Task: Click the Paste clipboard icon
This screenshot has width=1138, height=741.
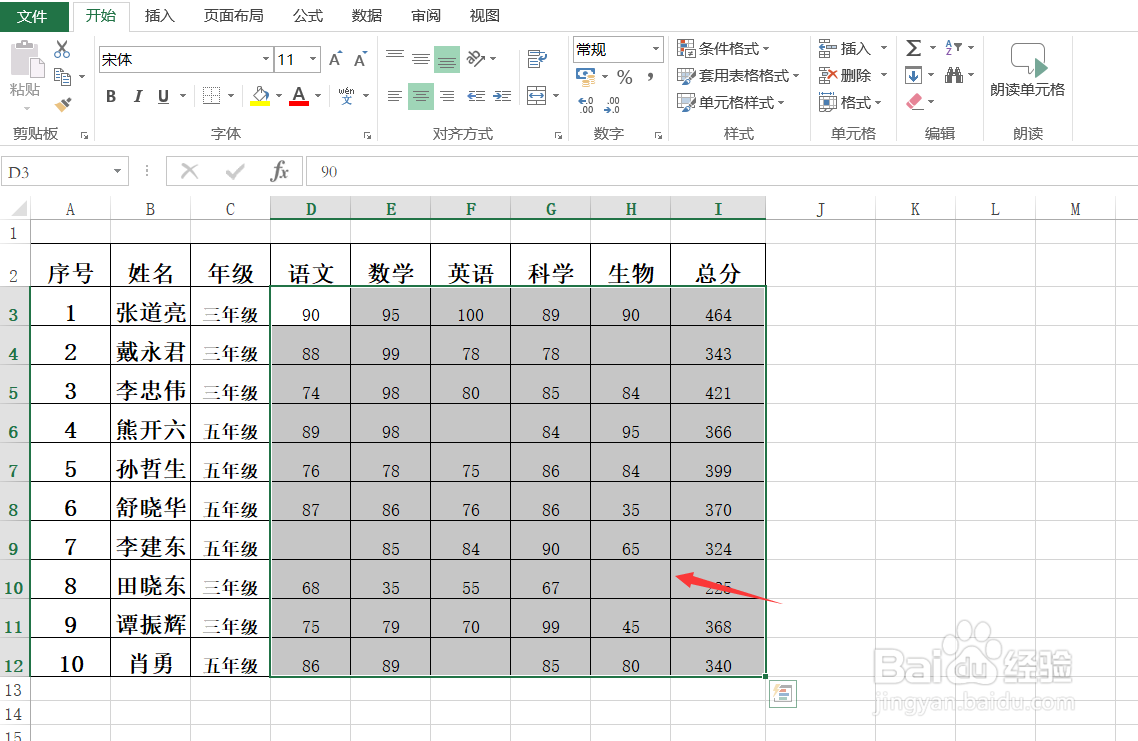Action: tap(25, 60)
